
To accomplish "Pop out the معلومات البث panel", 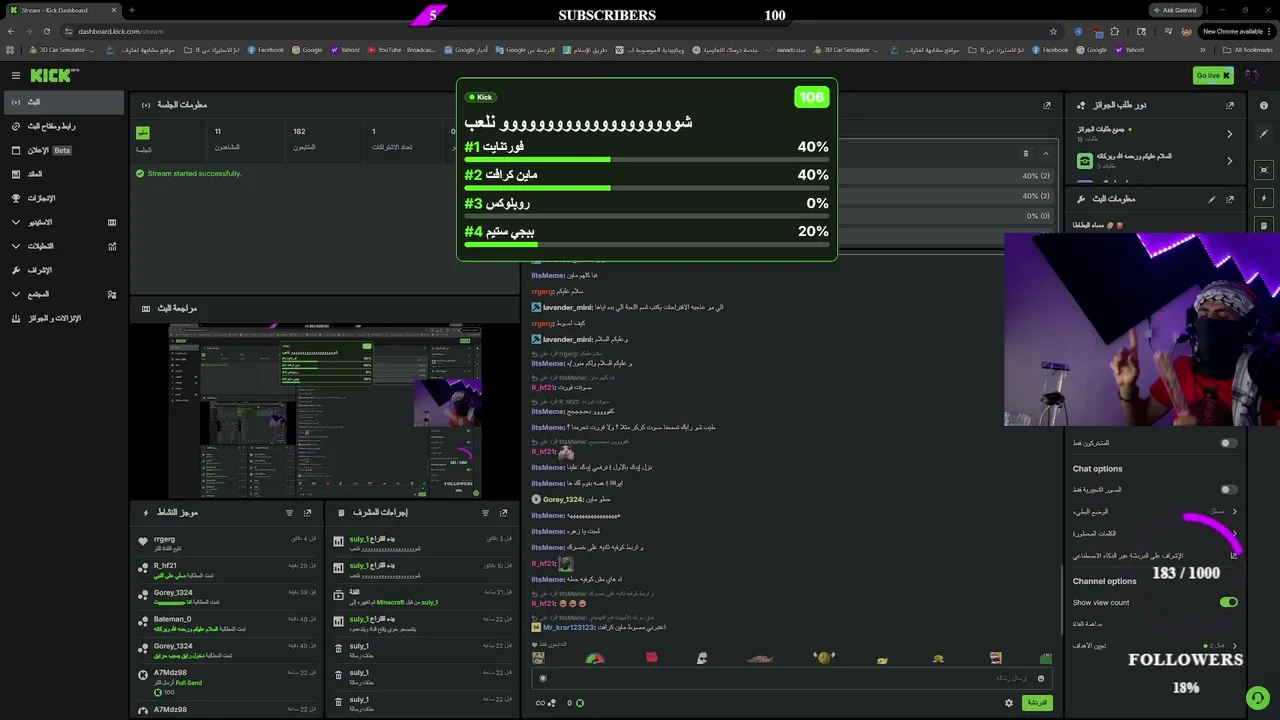I will click(x=1230, y=199).
